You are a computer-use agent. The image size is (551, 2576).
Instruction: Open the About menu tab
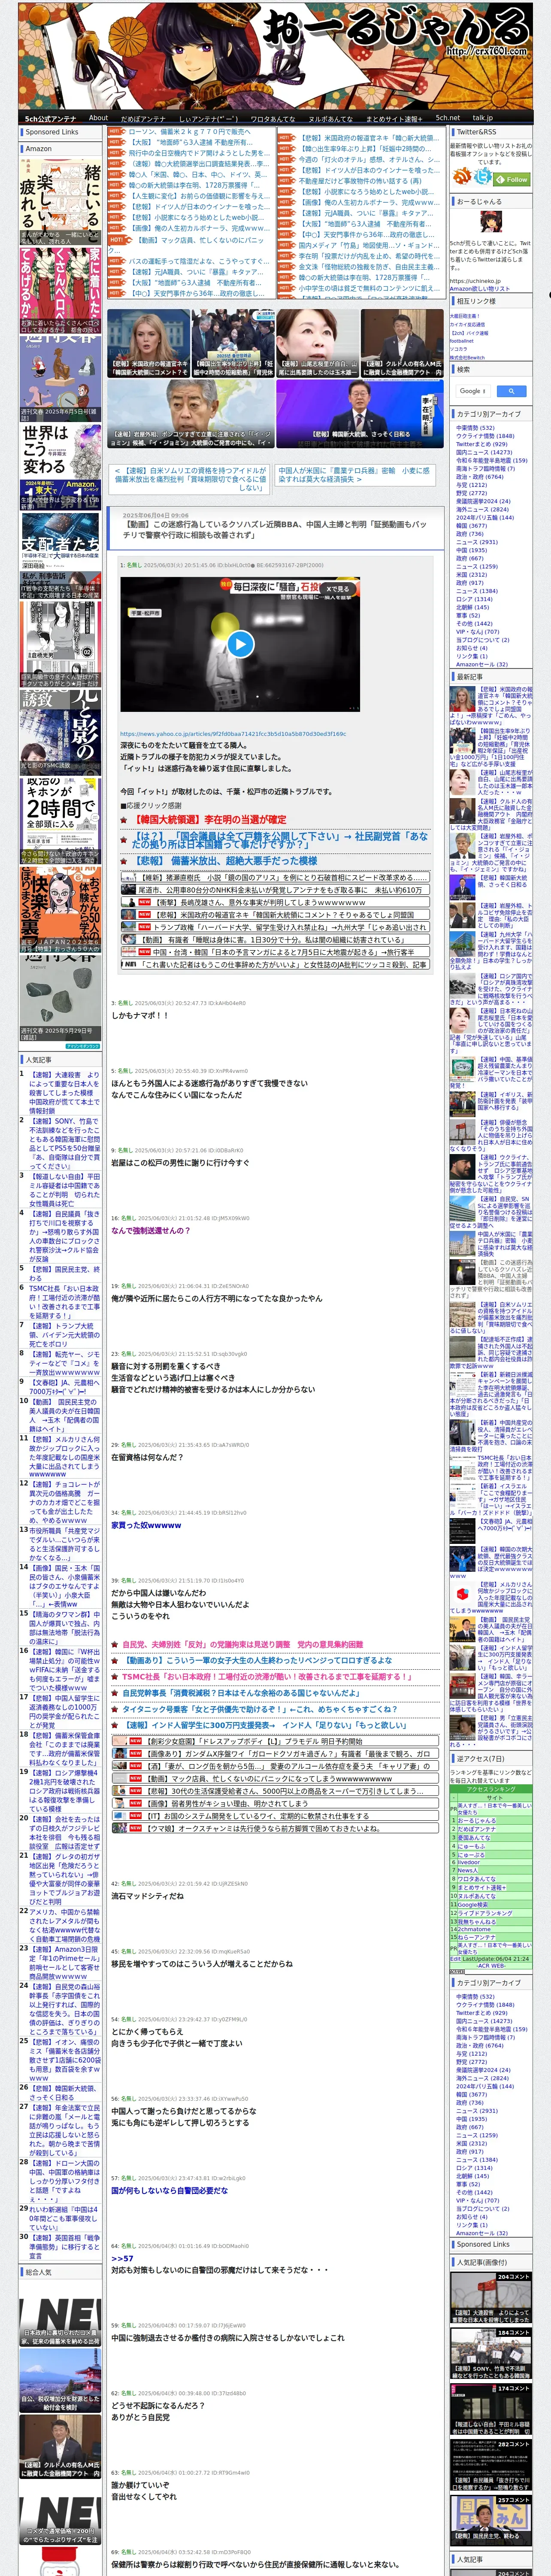click(98, 118)
